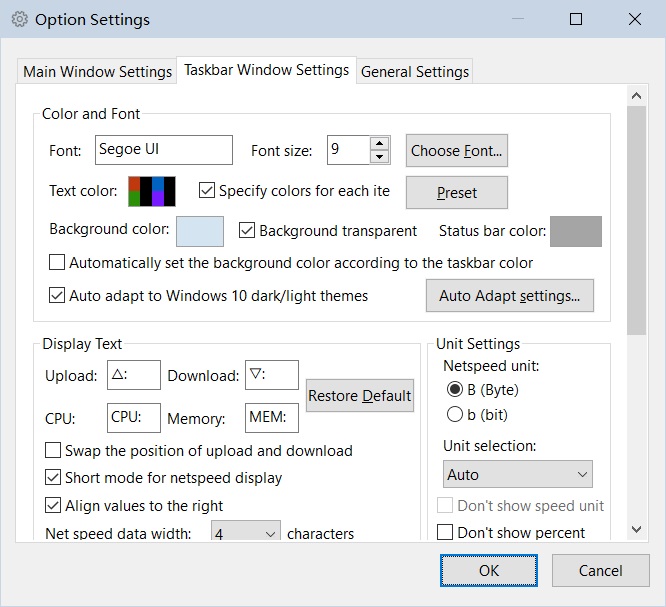666x607 pixels.
Task: Pick the light blue Background color swatch
Action: point(200,231)
